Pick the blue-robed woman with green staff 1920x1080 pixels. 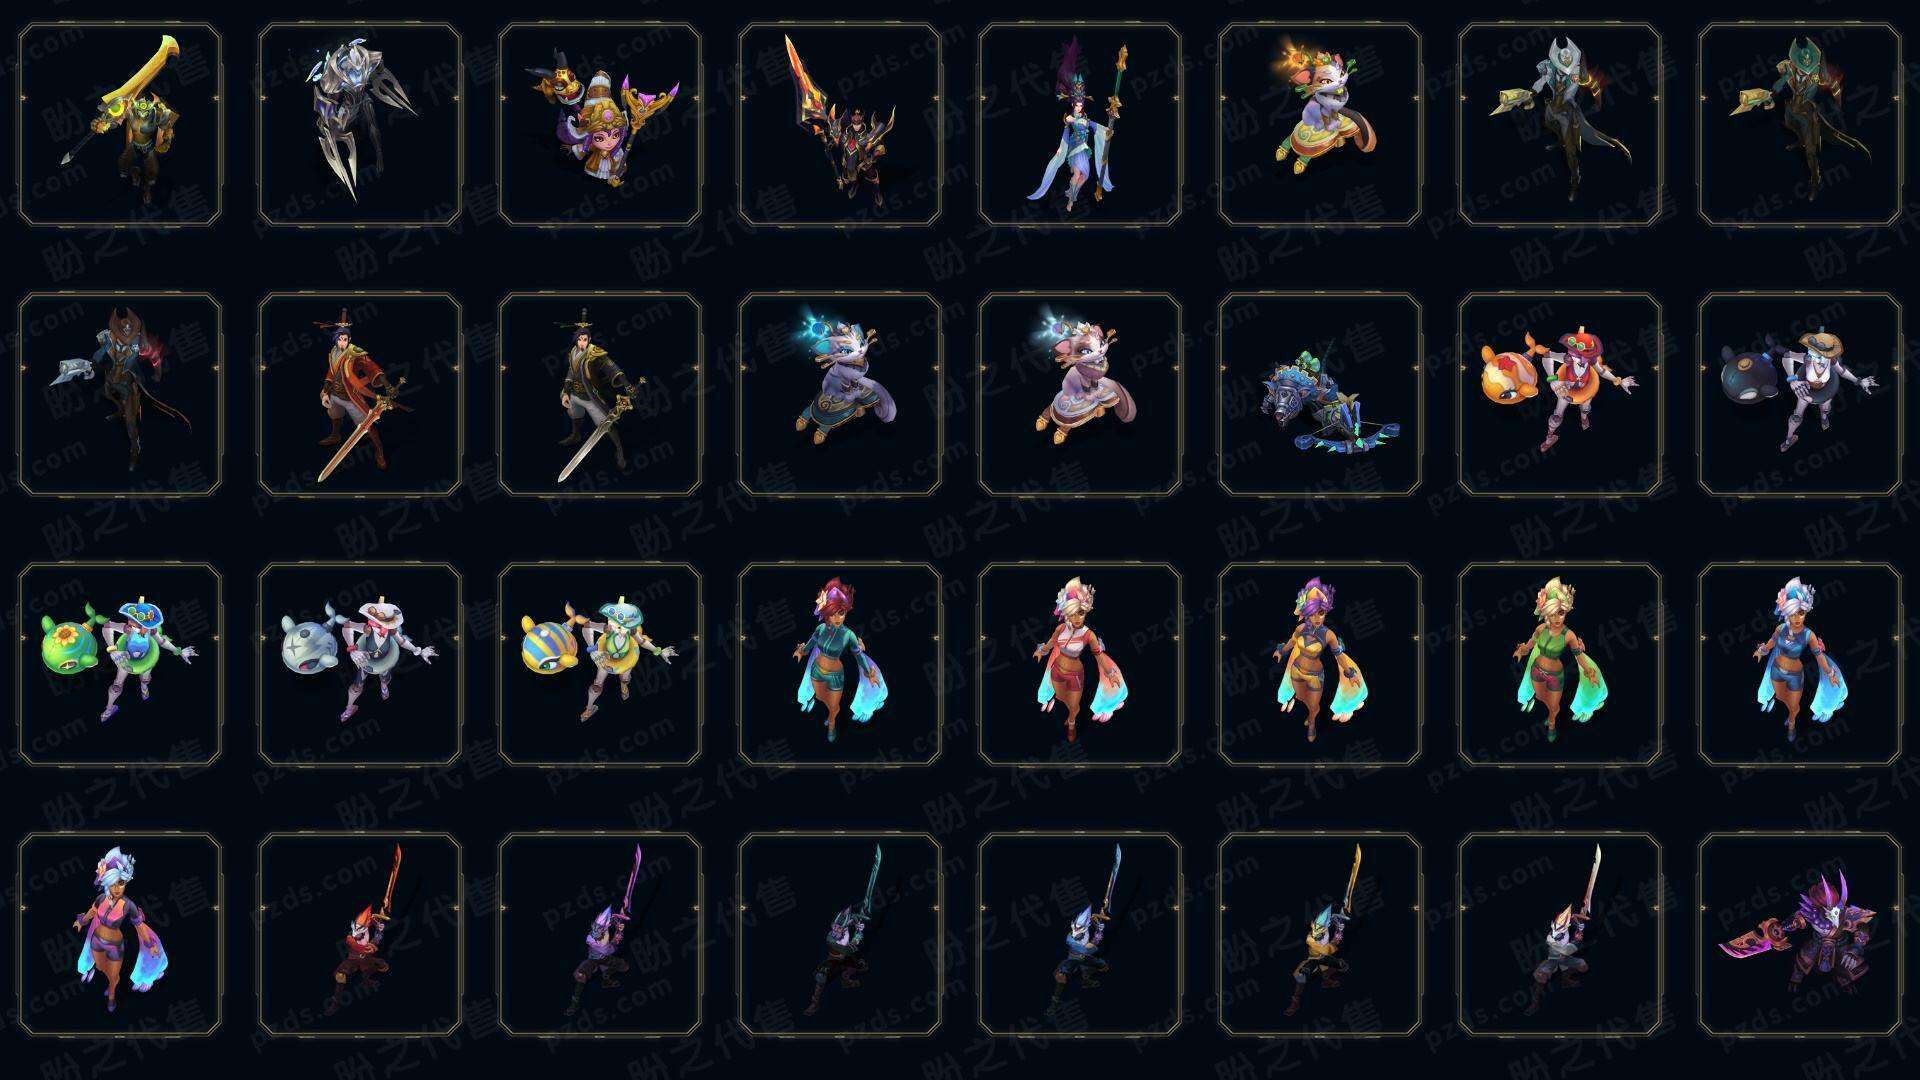[1080, 124]
